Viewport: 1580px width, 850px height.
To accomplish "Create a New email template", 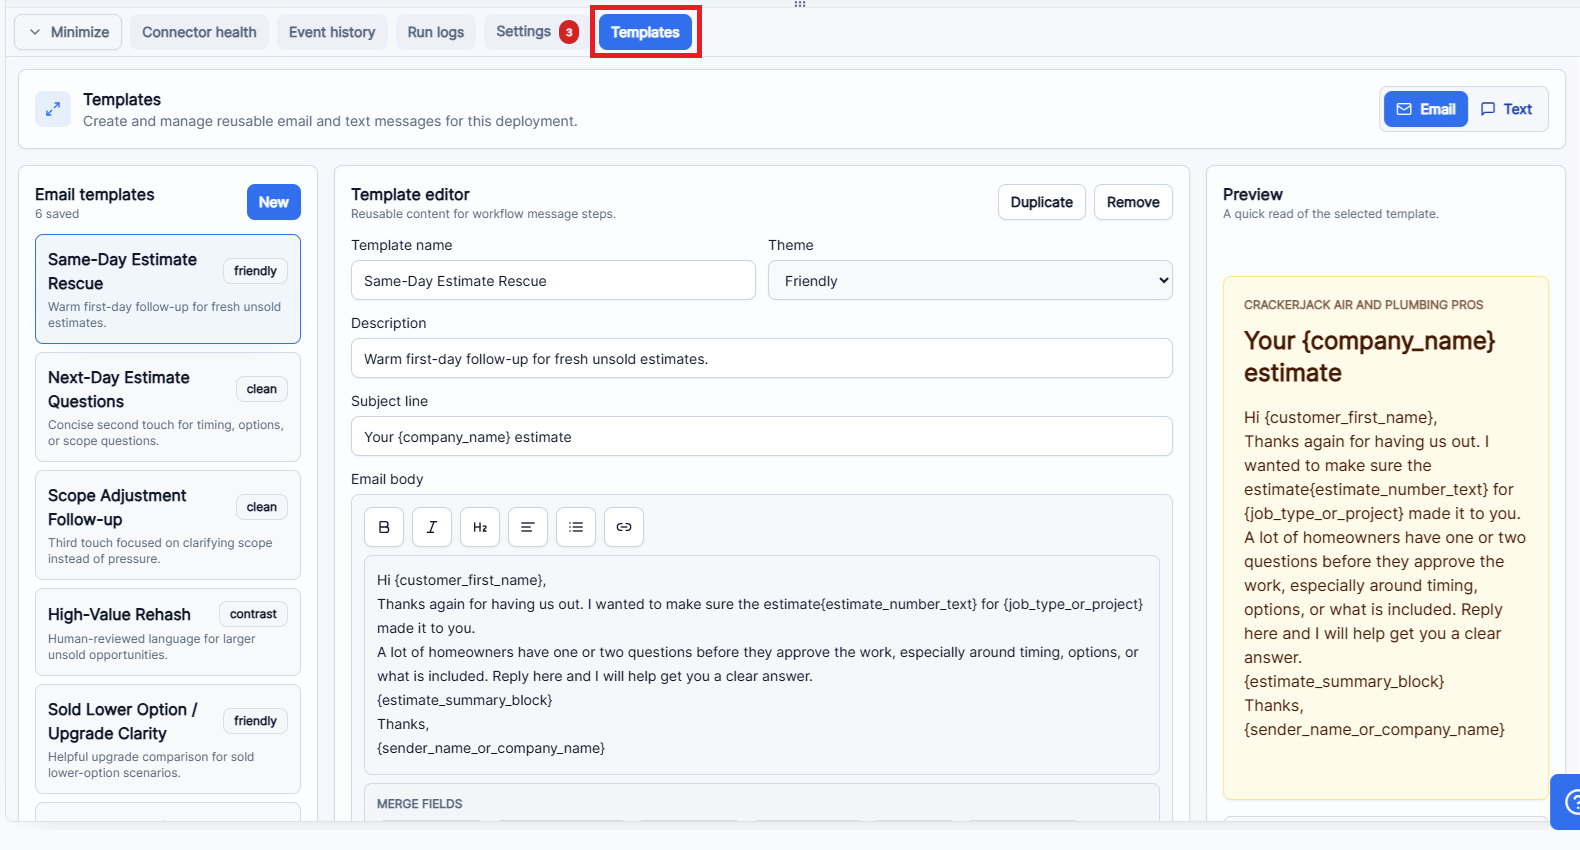I will click(274, 202).
